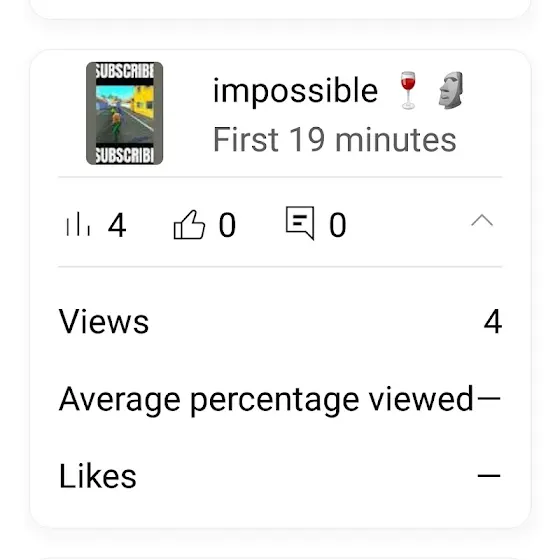Click the lower SUBSCRIBE text on the thumbnail
The width and height of the screenshot is (560, 560).
[x=125, y=155]
